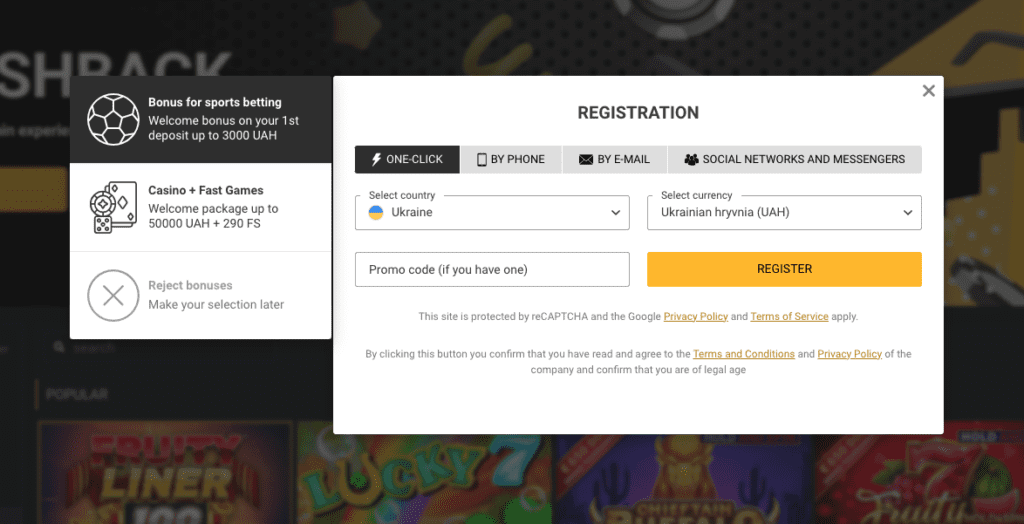This screenshot has width=1024, height=524.
Task: Expand the Select currency dropdown
Action: (784, 212)
